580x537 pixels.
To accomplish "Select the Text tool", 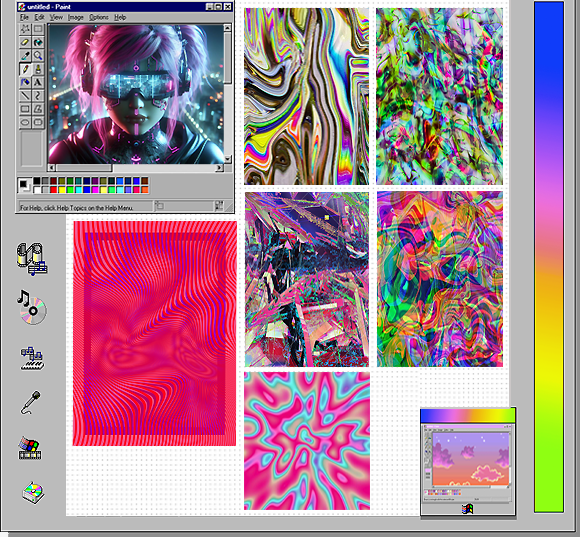I will click(38, 82).
